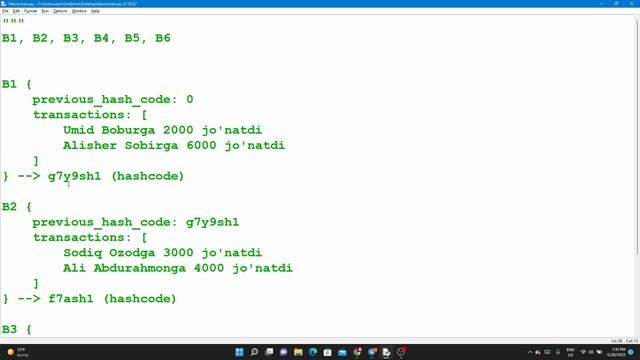Open Google Chrome from the taskbar
The height and width of the screenshot is (360, 640).
point(357,352)
